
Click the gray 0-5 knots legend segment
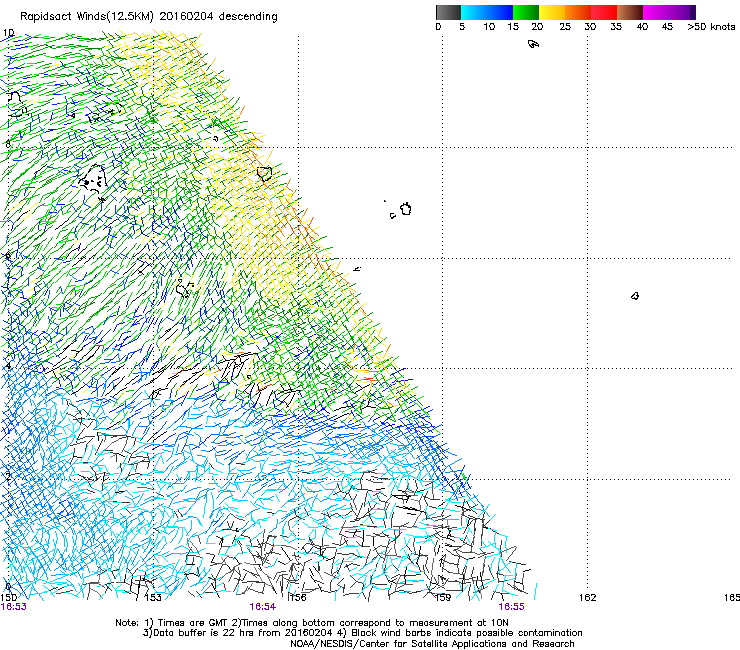pyautogui.click(x=448, y=12)
